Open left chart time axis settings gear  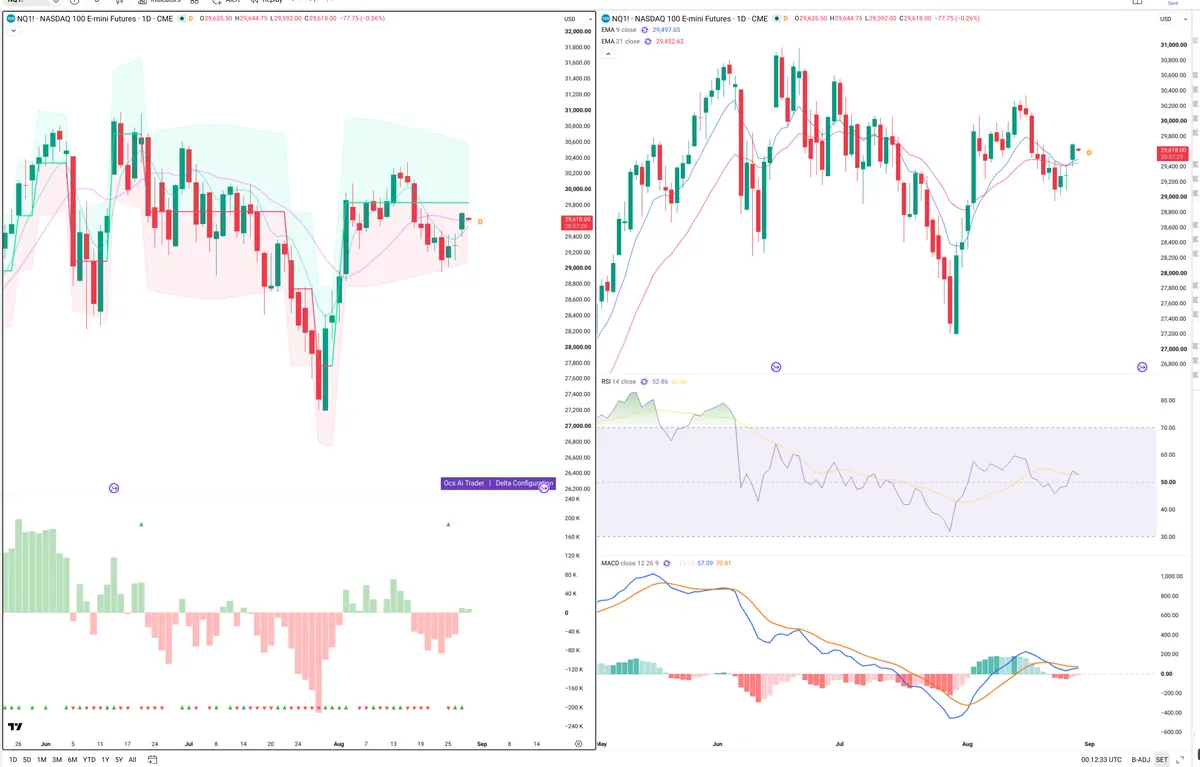579,745
